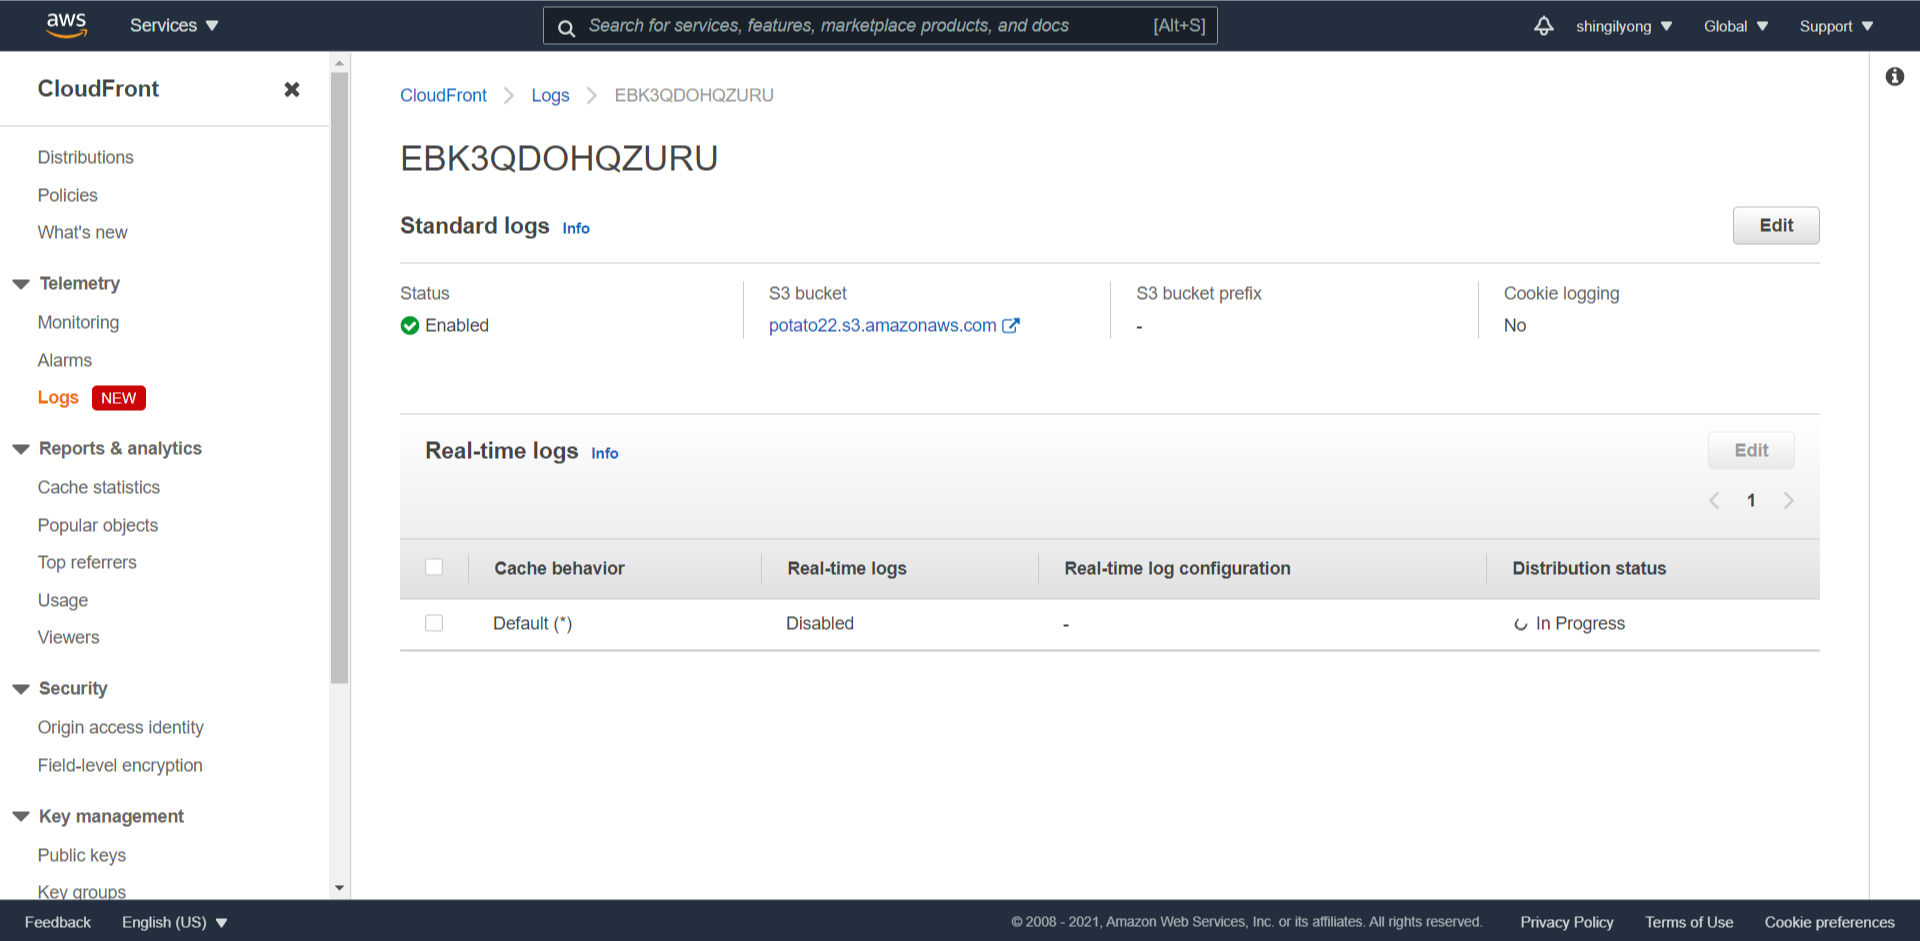
Task: Open the shingilyong account menu
Action: pyautogui.click(x=1624, y=26)
